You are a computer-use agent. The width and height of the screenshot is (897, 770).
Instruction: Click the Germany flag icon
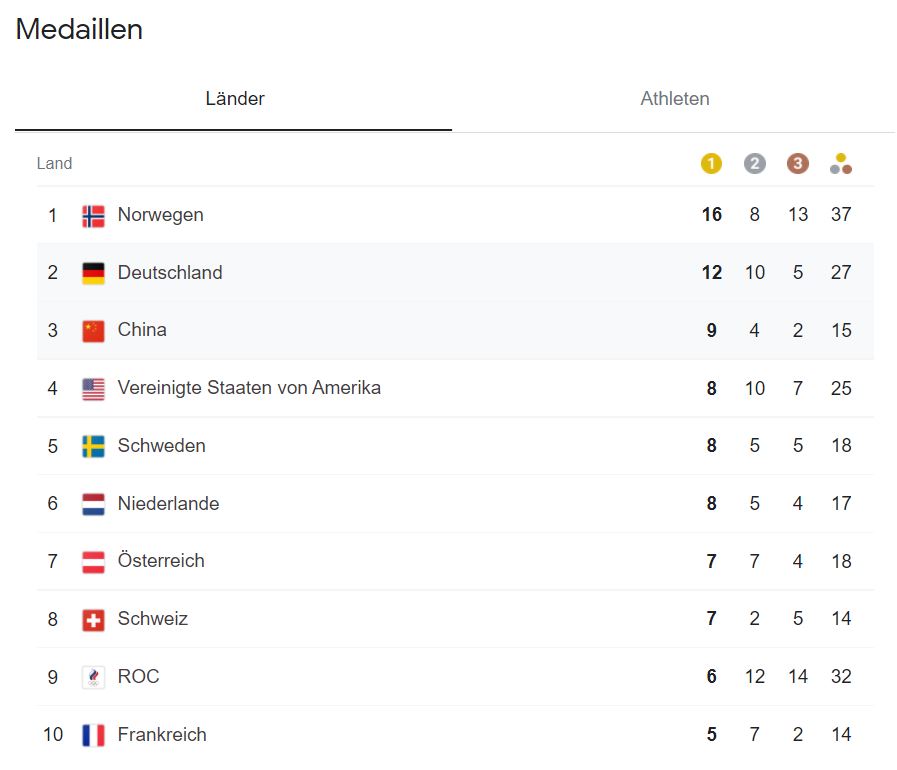(x=93, y=273)
